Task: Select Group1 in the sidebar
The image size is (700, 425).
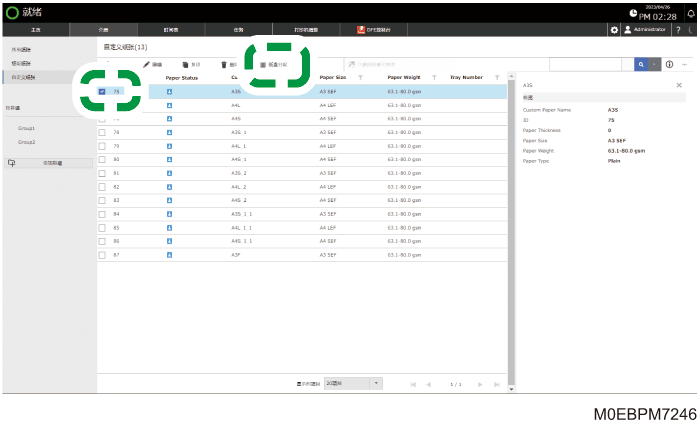Action: (x=26, y=128)
